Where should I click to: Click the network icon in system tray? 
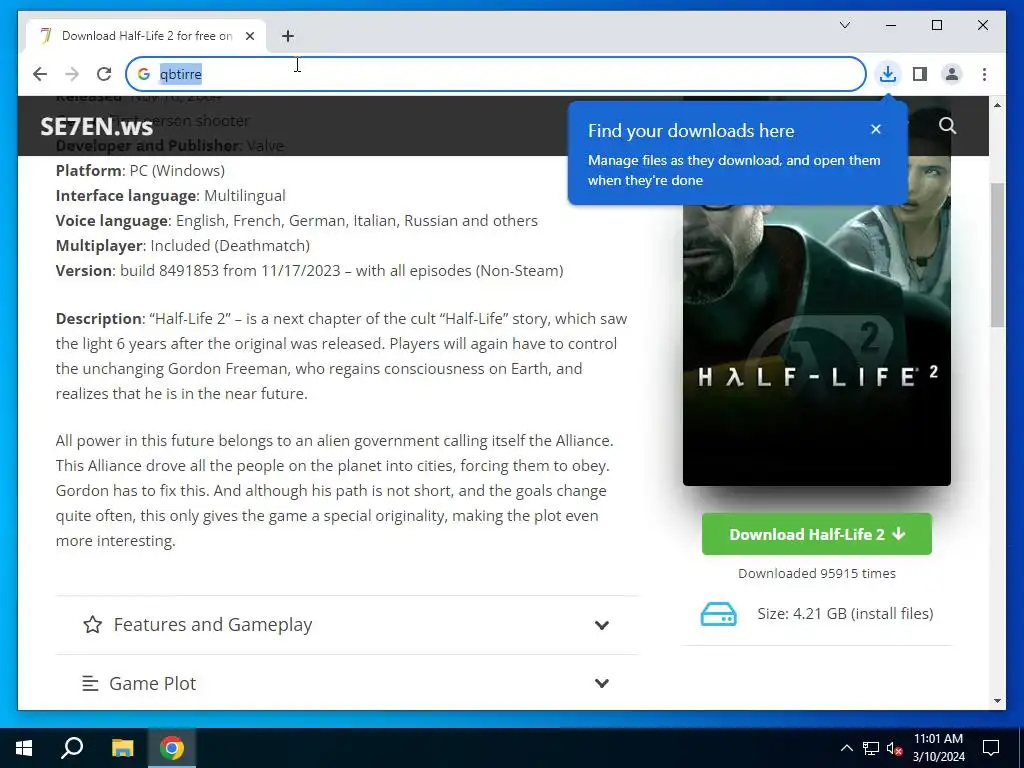(871, 748)
